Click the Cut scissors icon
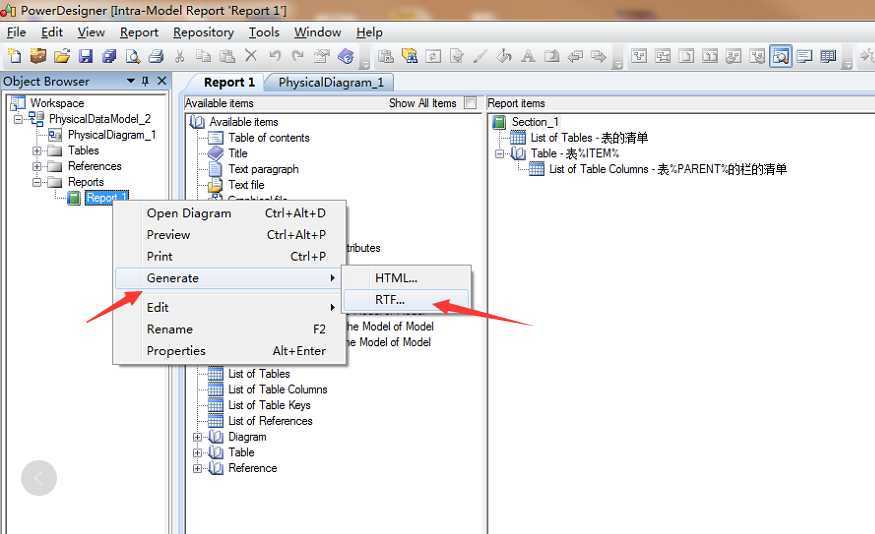The height and width of the screenshot is (534, 875). tap(180, 56)
